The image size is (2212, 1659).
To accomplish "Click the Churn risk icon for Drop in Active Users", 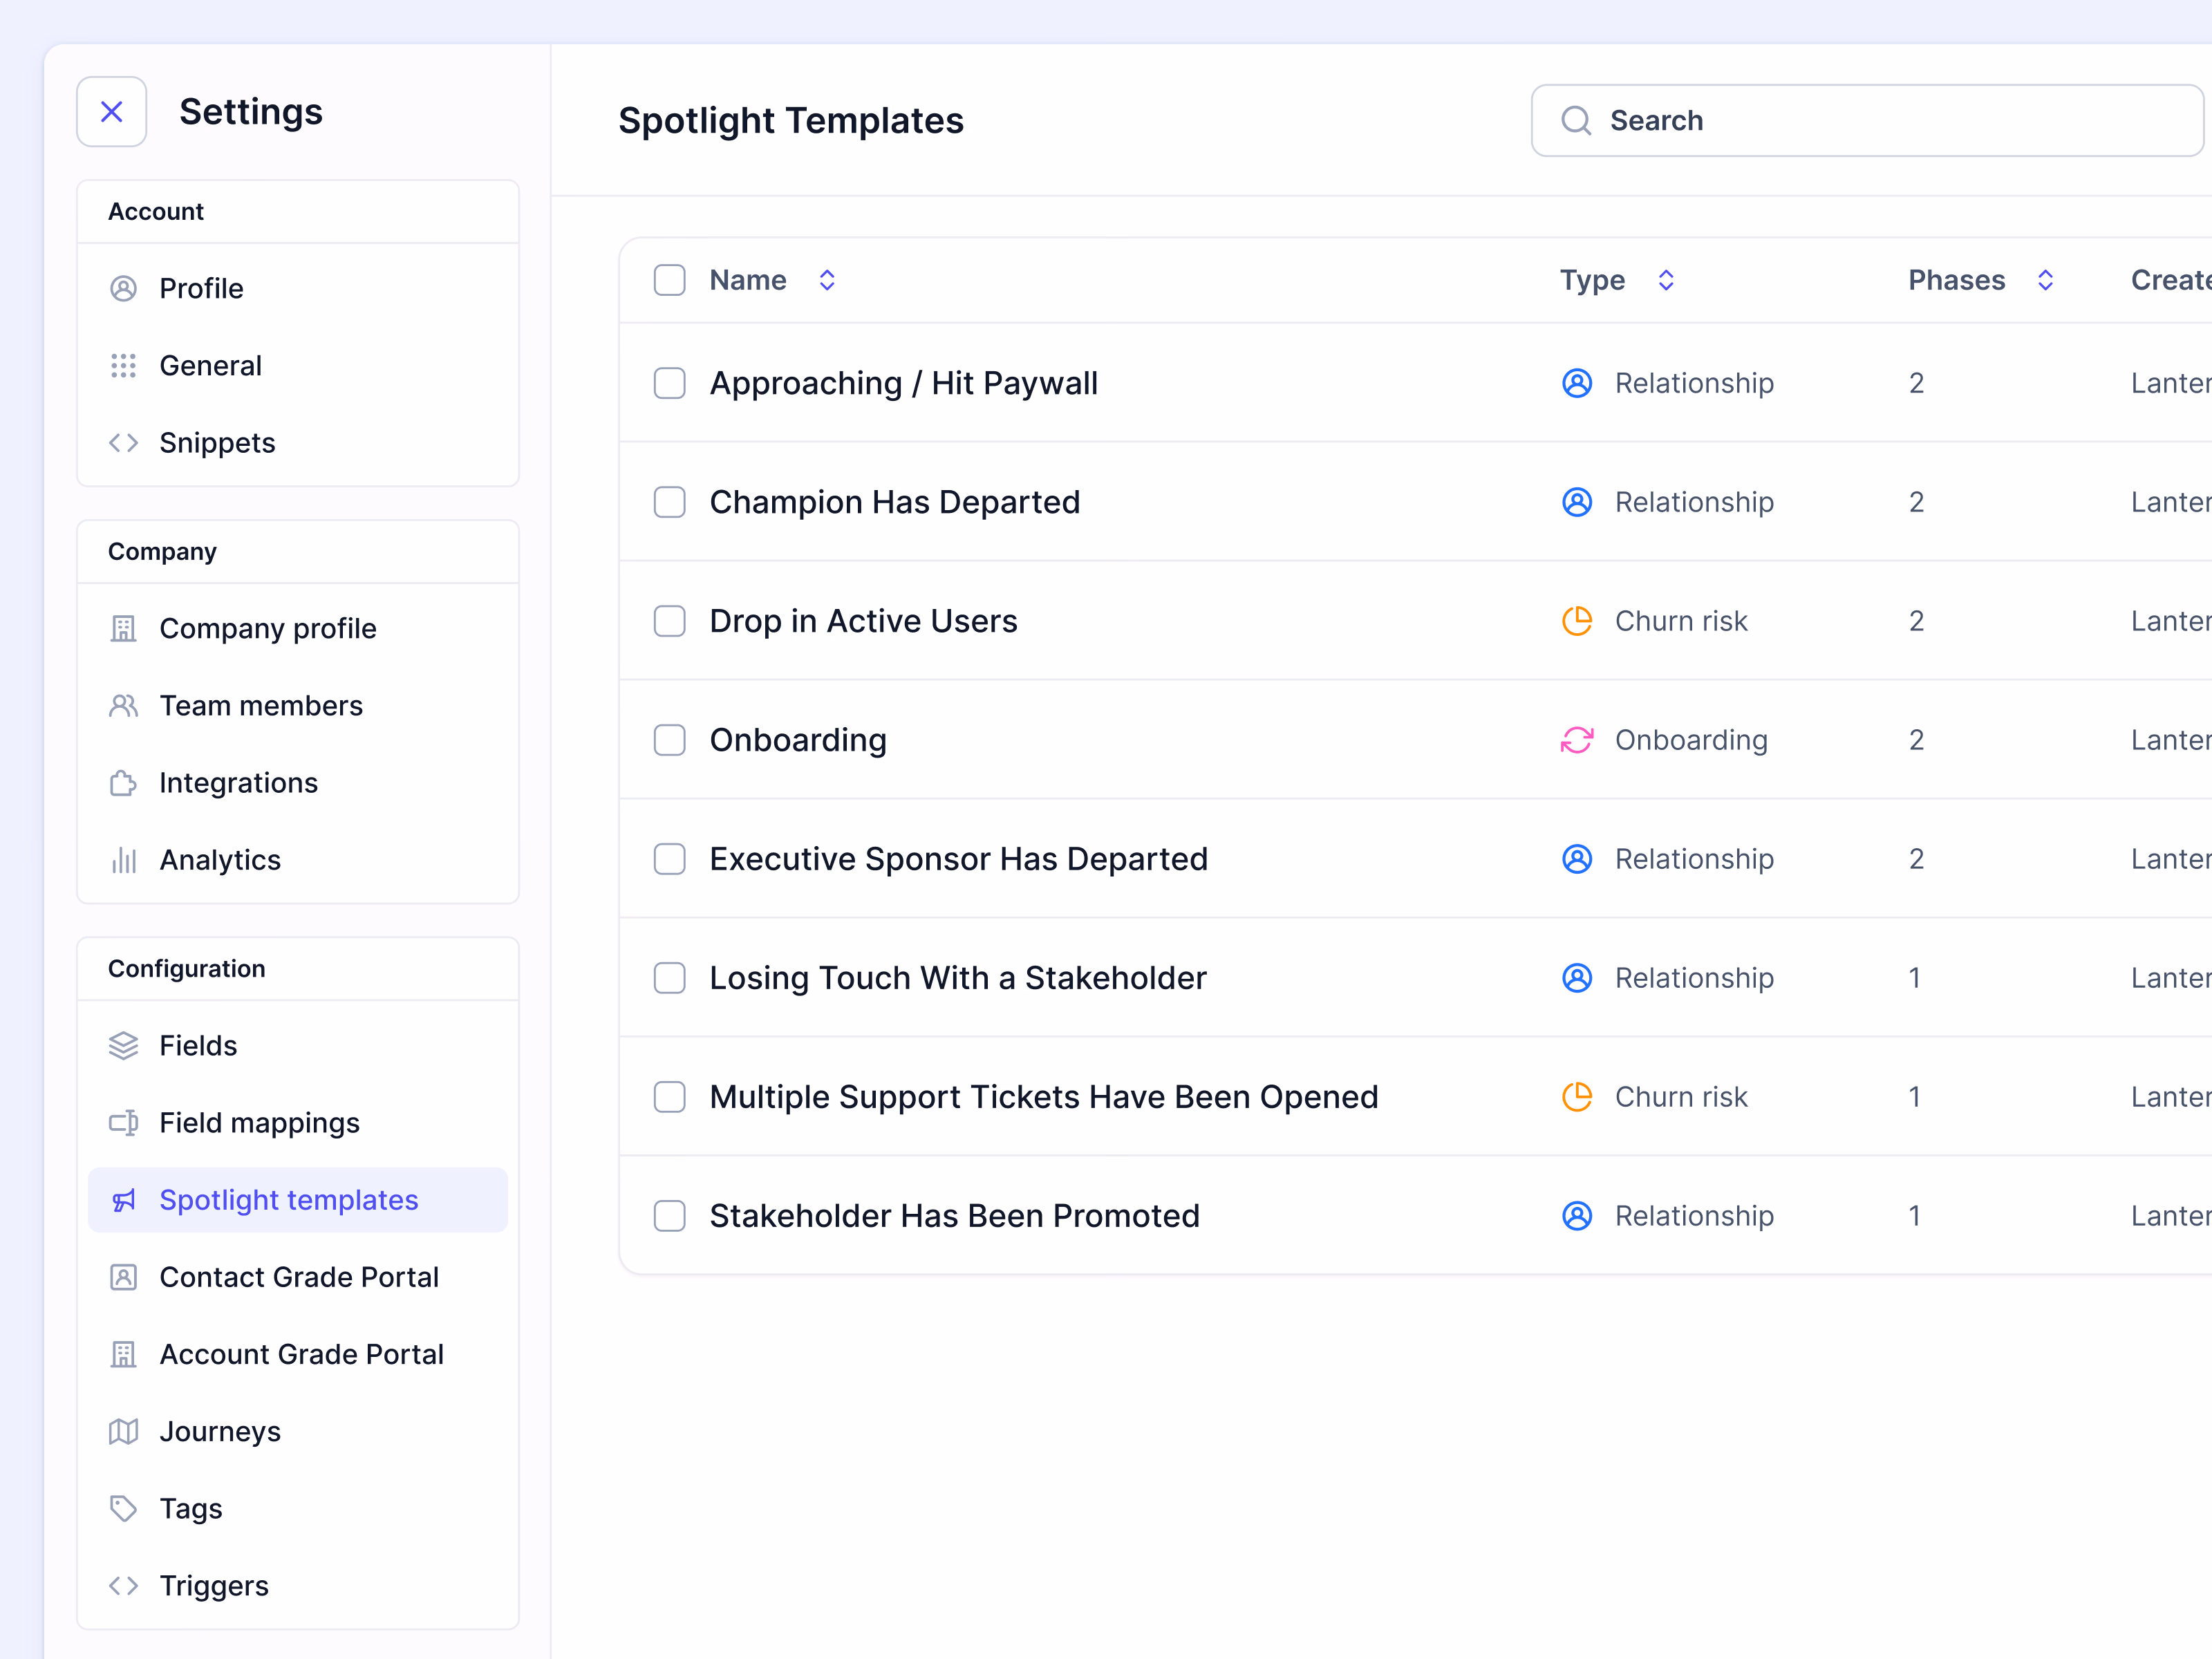I will [x=1577, y=621].
